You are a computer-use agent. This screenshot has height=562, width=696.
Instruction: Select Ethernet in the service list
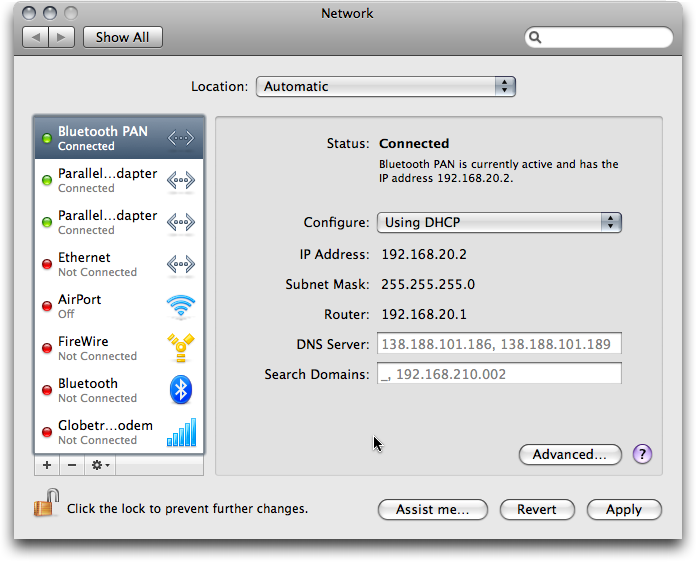[x=119, y=264]
